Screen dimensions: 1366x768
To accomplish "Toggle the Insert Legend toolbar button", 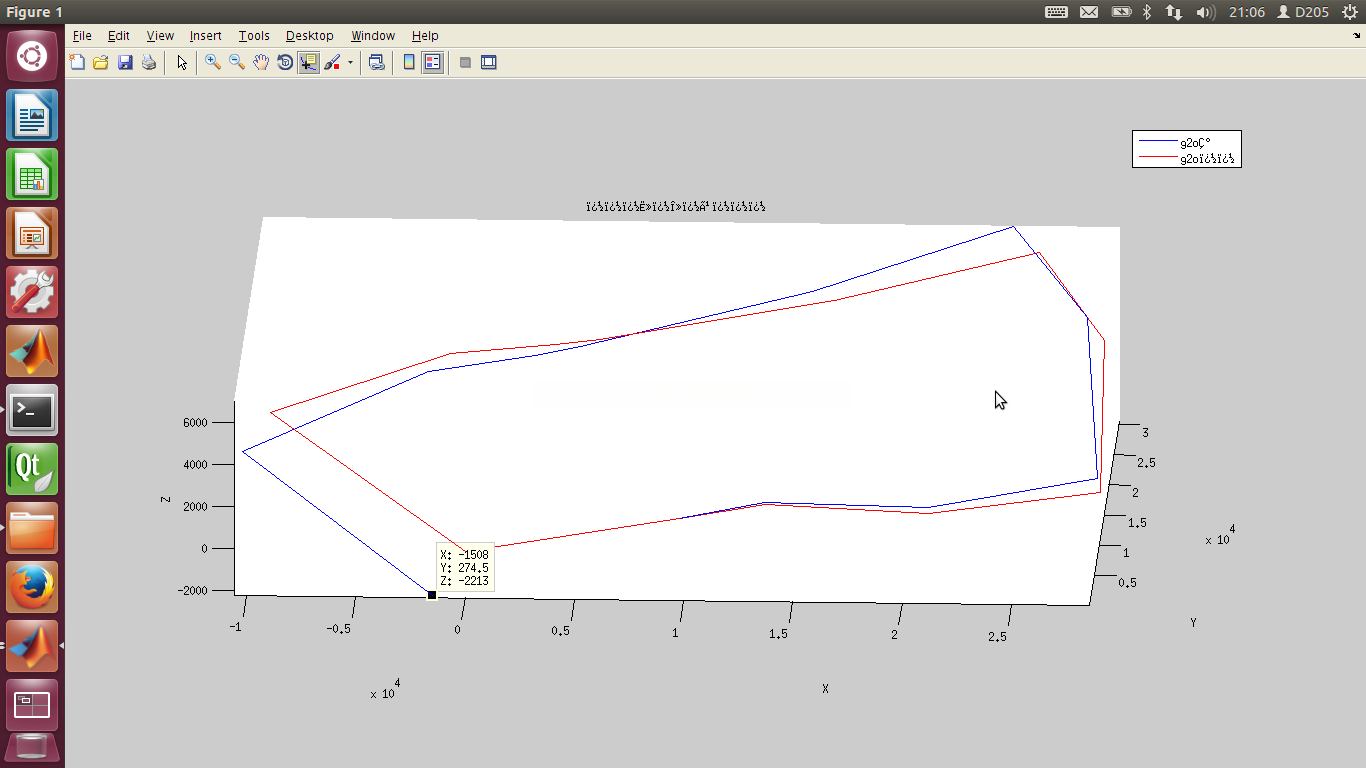I will pyautogui.click(x=433, y=62).
